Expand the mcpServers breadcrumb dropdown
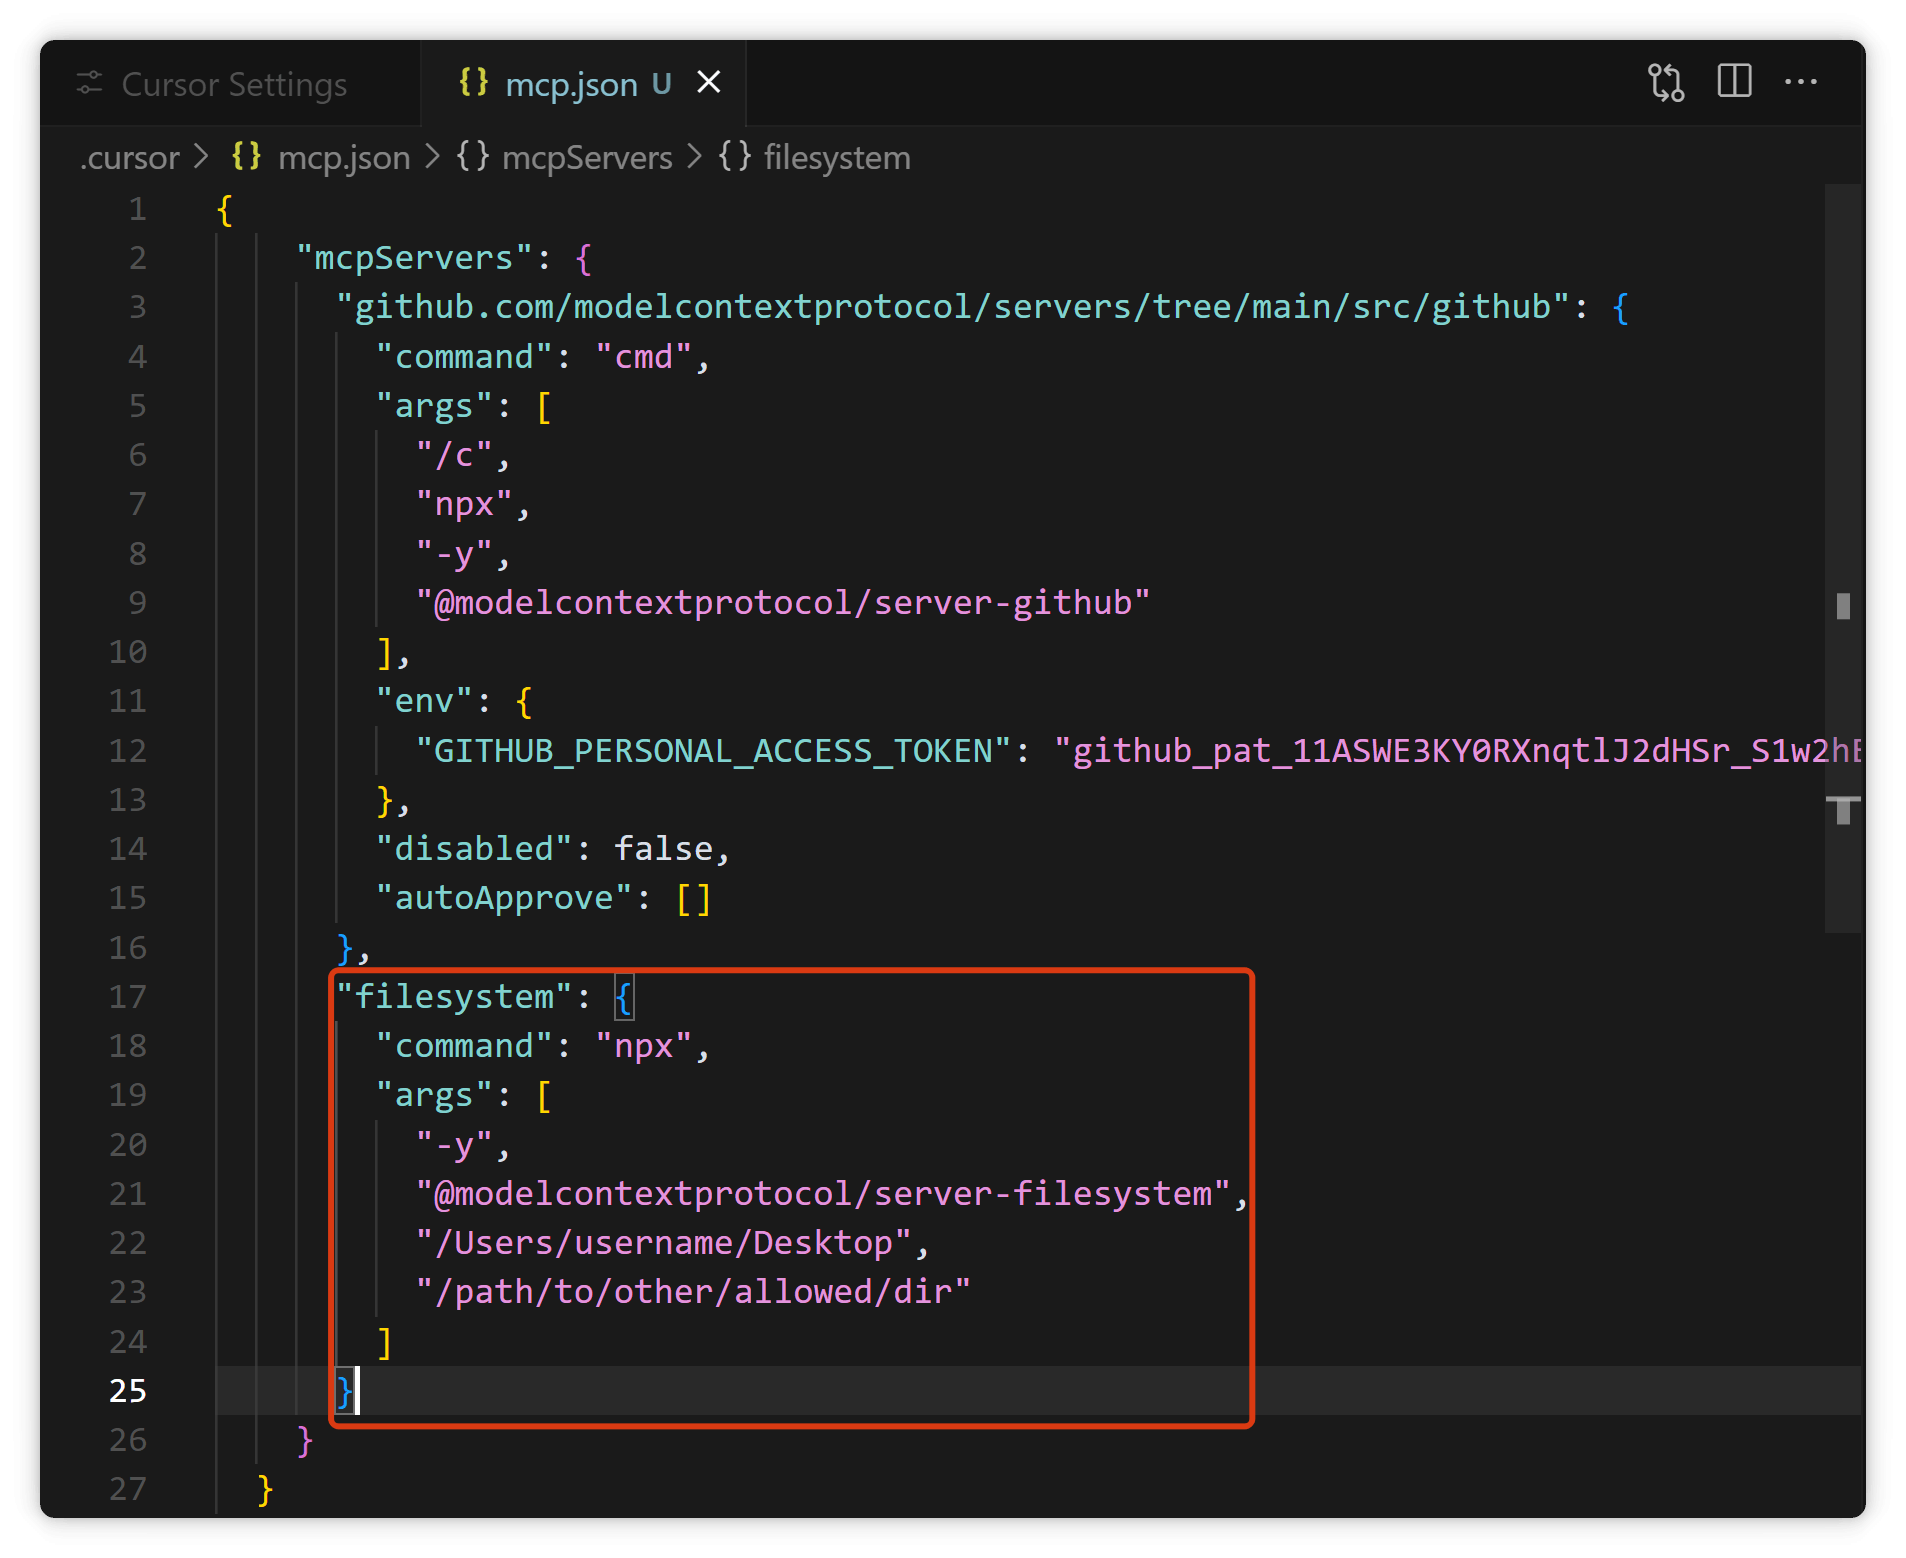The width and height of the screenshot is (1906, 1558). point(587,158)
